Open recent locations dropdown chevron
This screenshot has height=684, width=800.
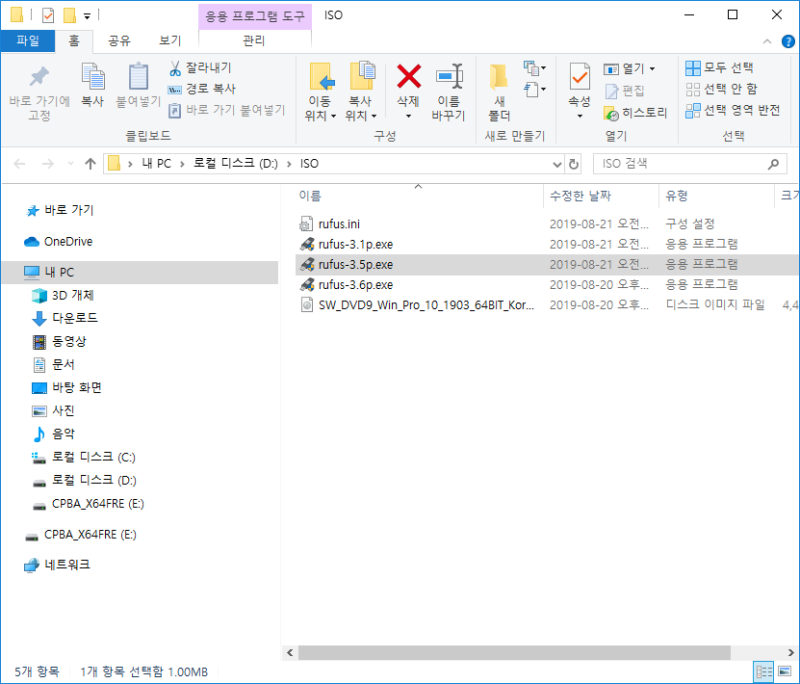[70, 164]
